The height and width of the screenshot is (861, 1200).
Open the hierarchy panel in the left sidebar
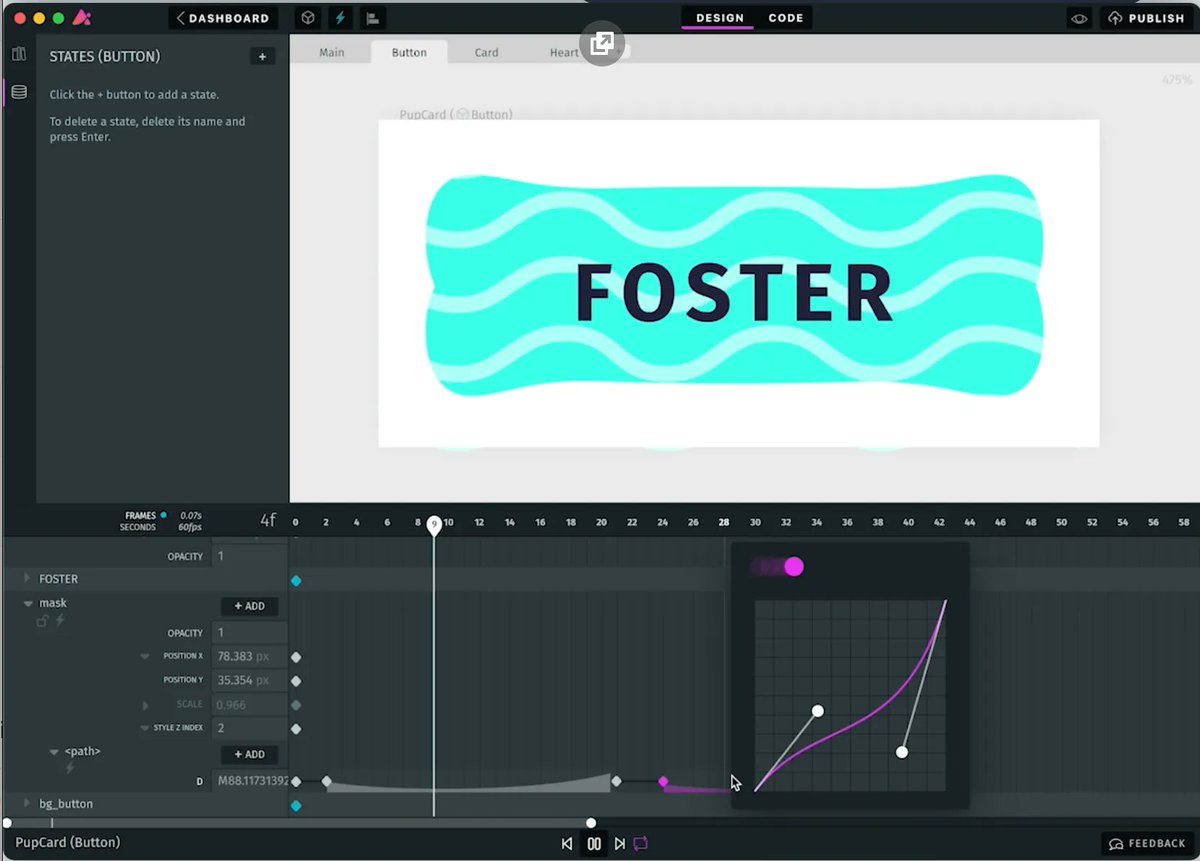click(x=18, y=54)
